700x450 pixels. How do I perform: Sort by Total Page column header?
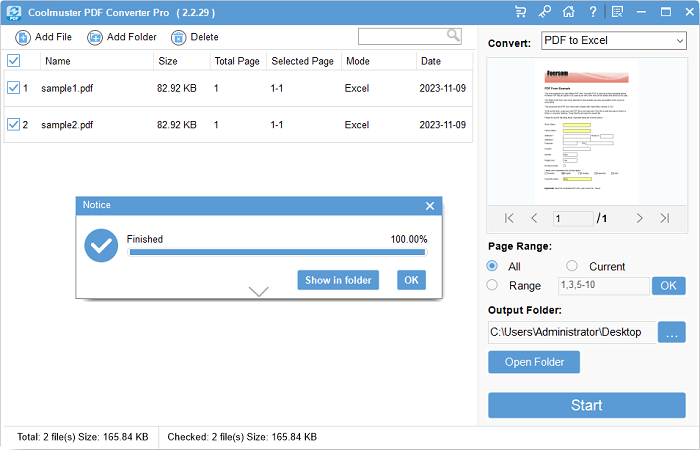tap(237, 61)
